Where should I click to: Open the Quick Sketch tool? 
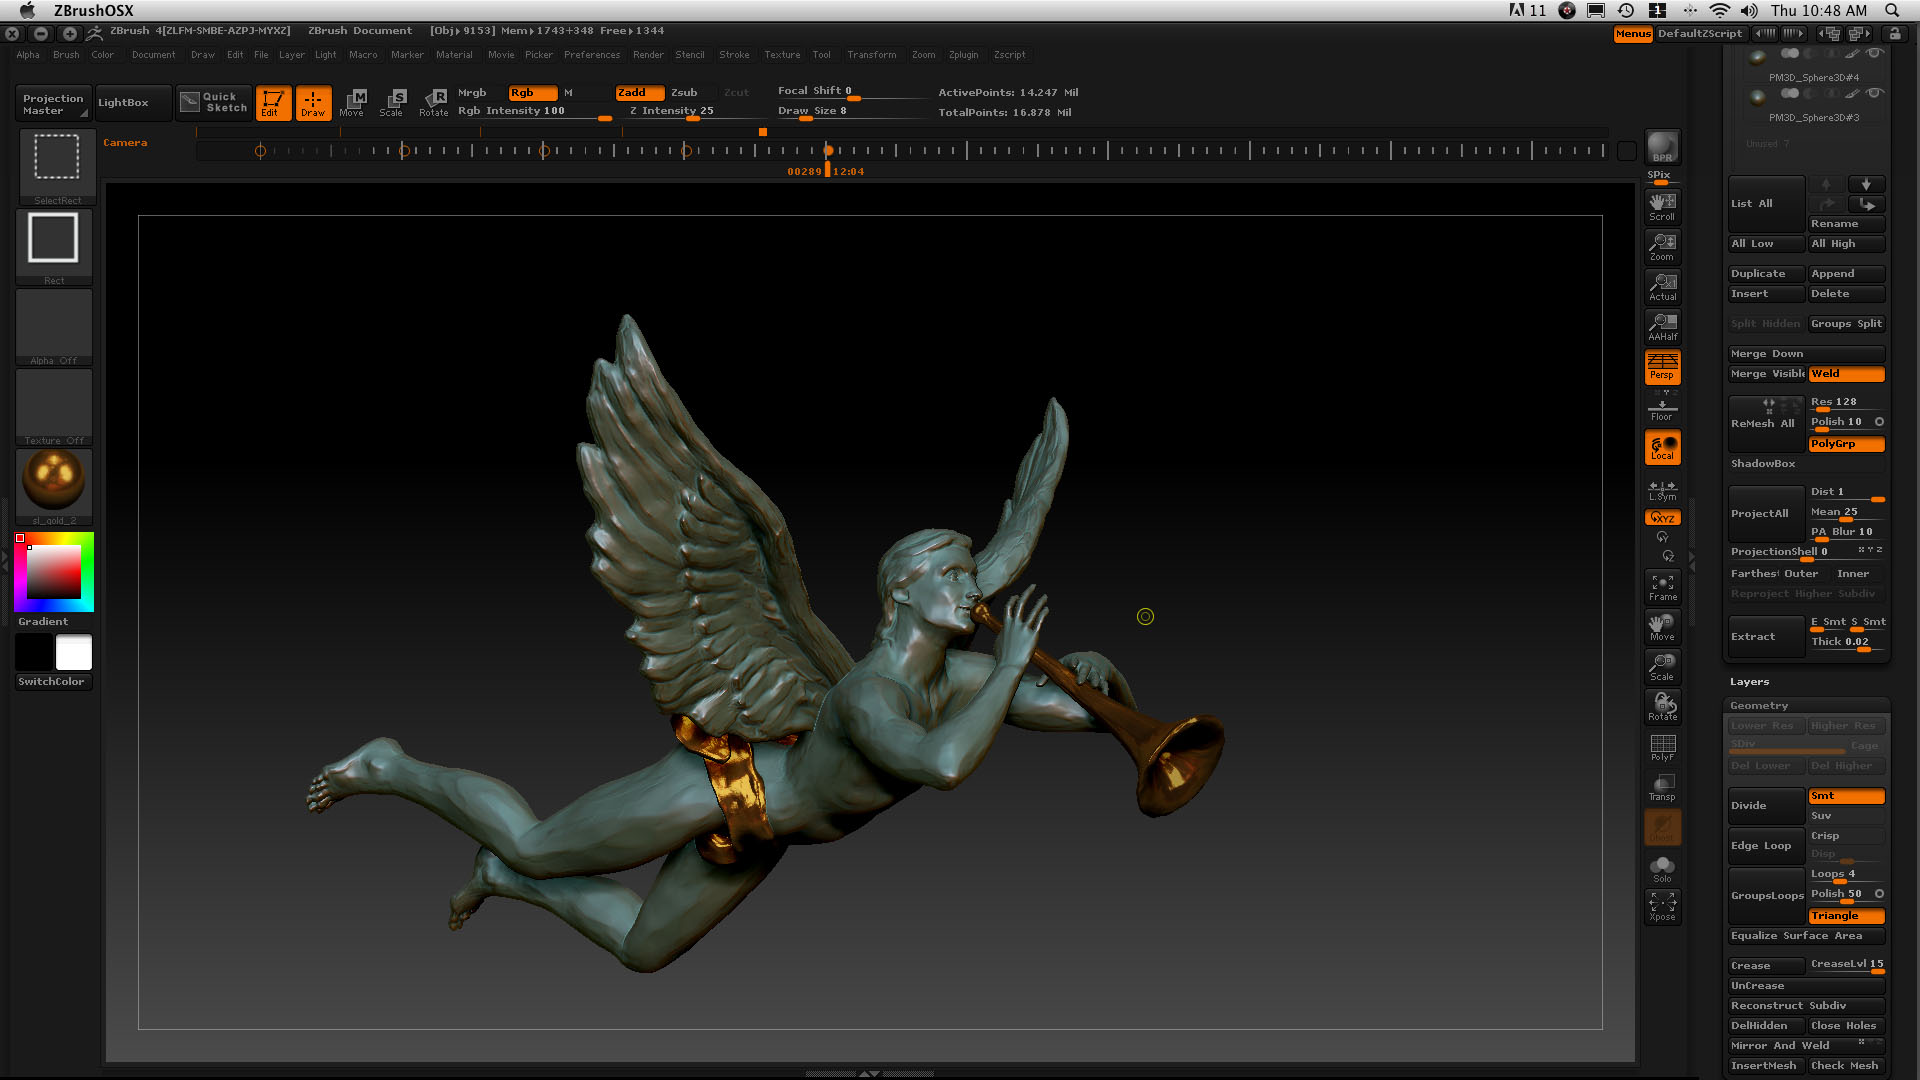[x=215, y=102]
